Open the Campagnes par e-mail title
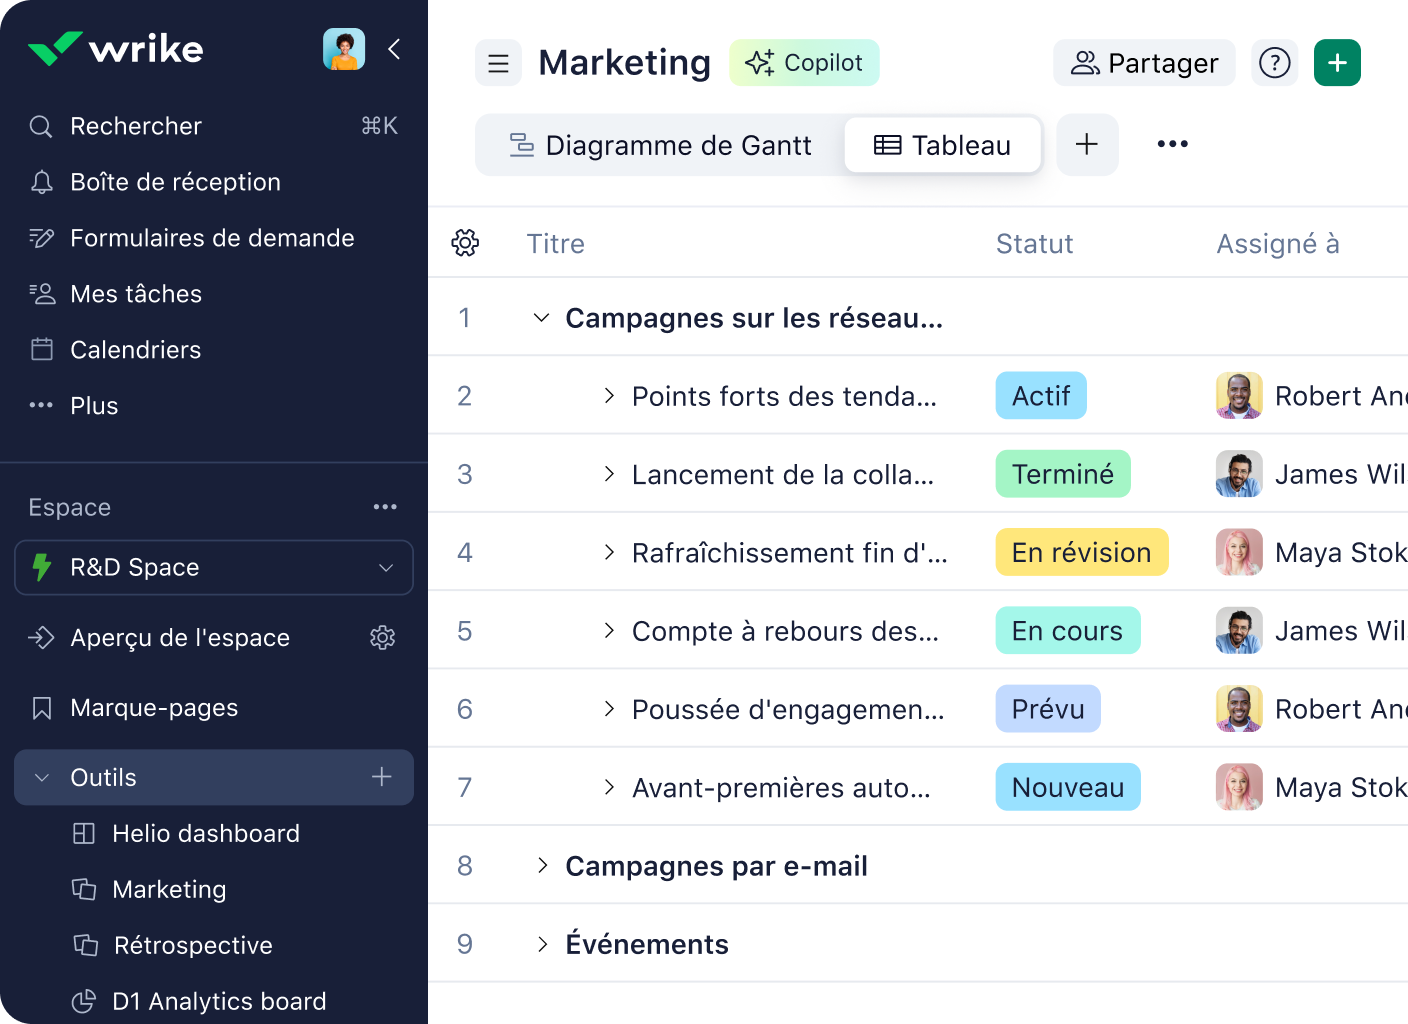The width and height of the screenshot is (1408, 1024). point(716,866)
